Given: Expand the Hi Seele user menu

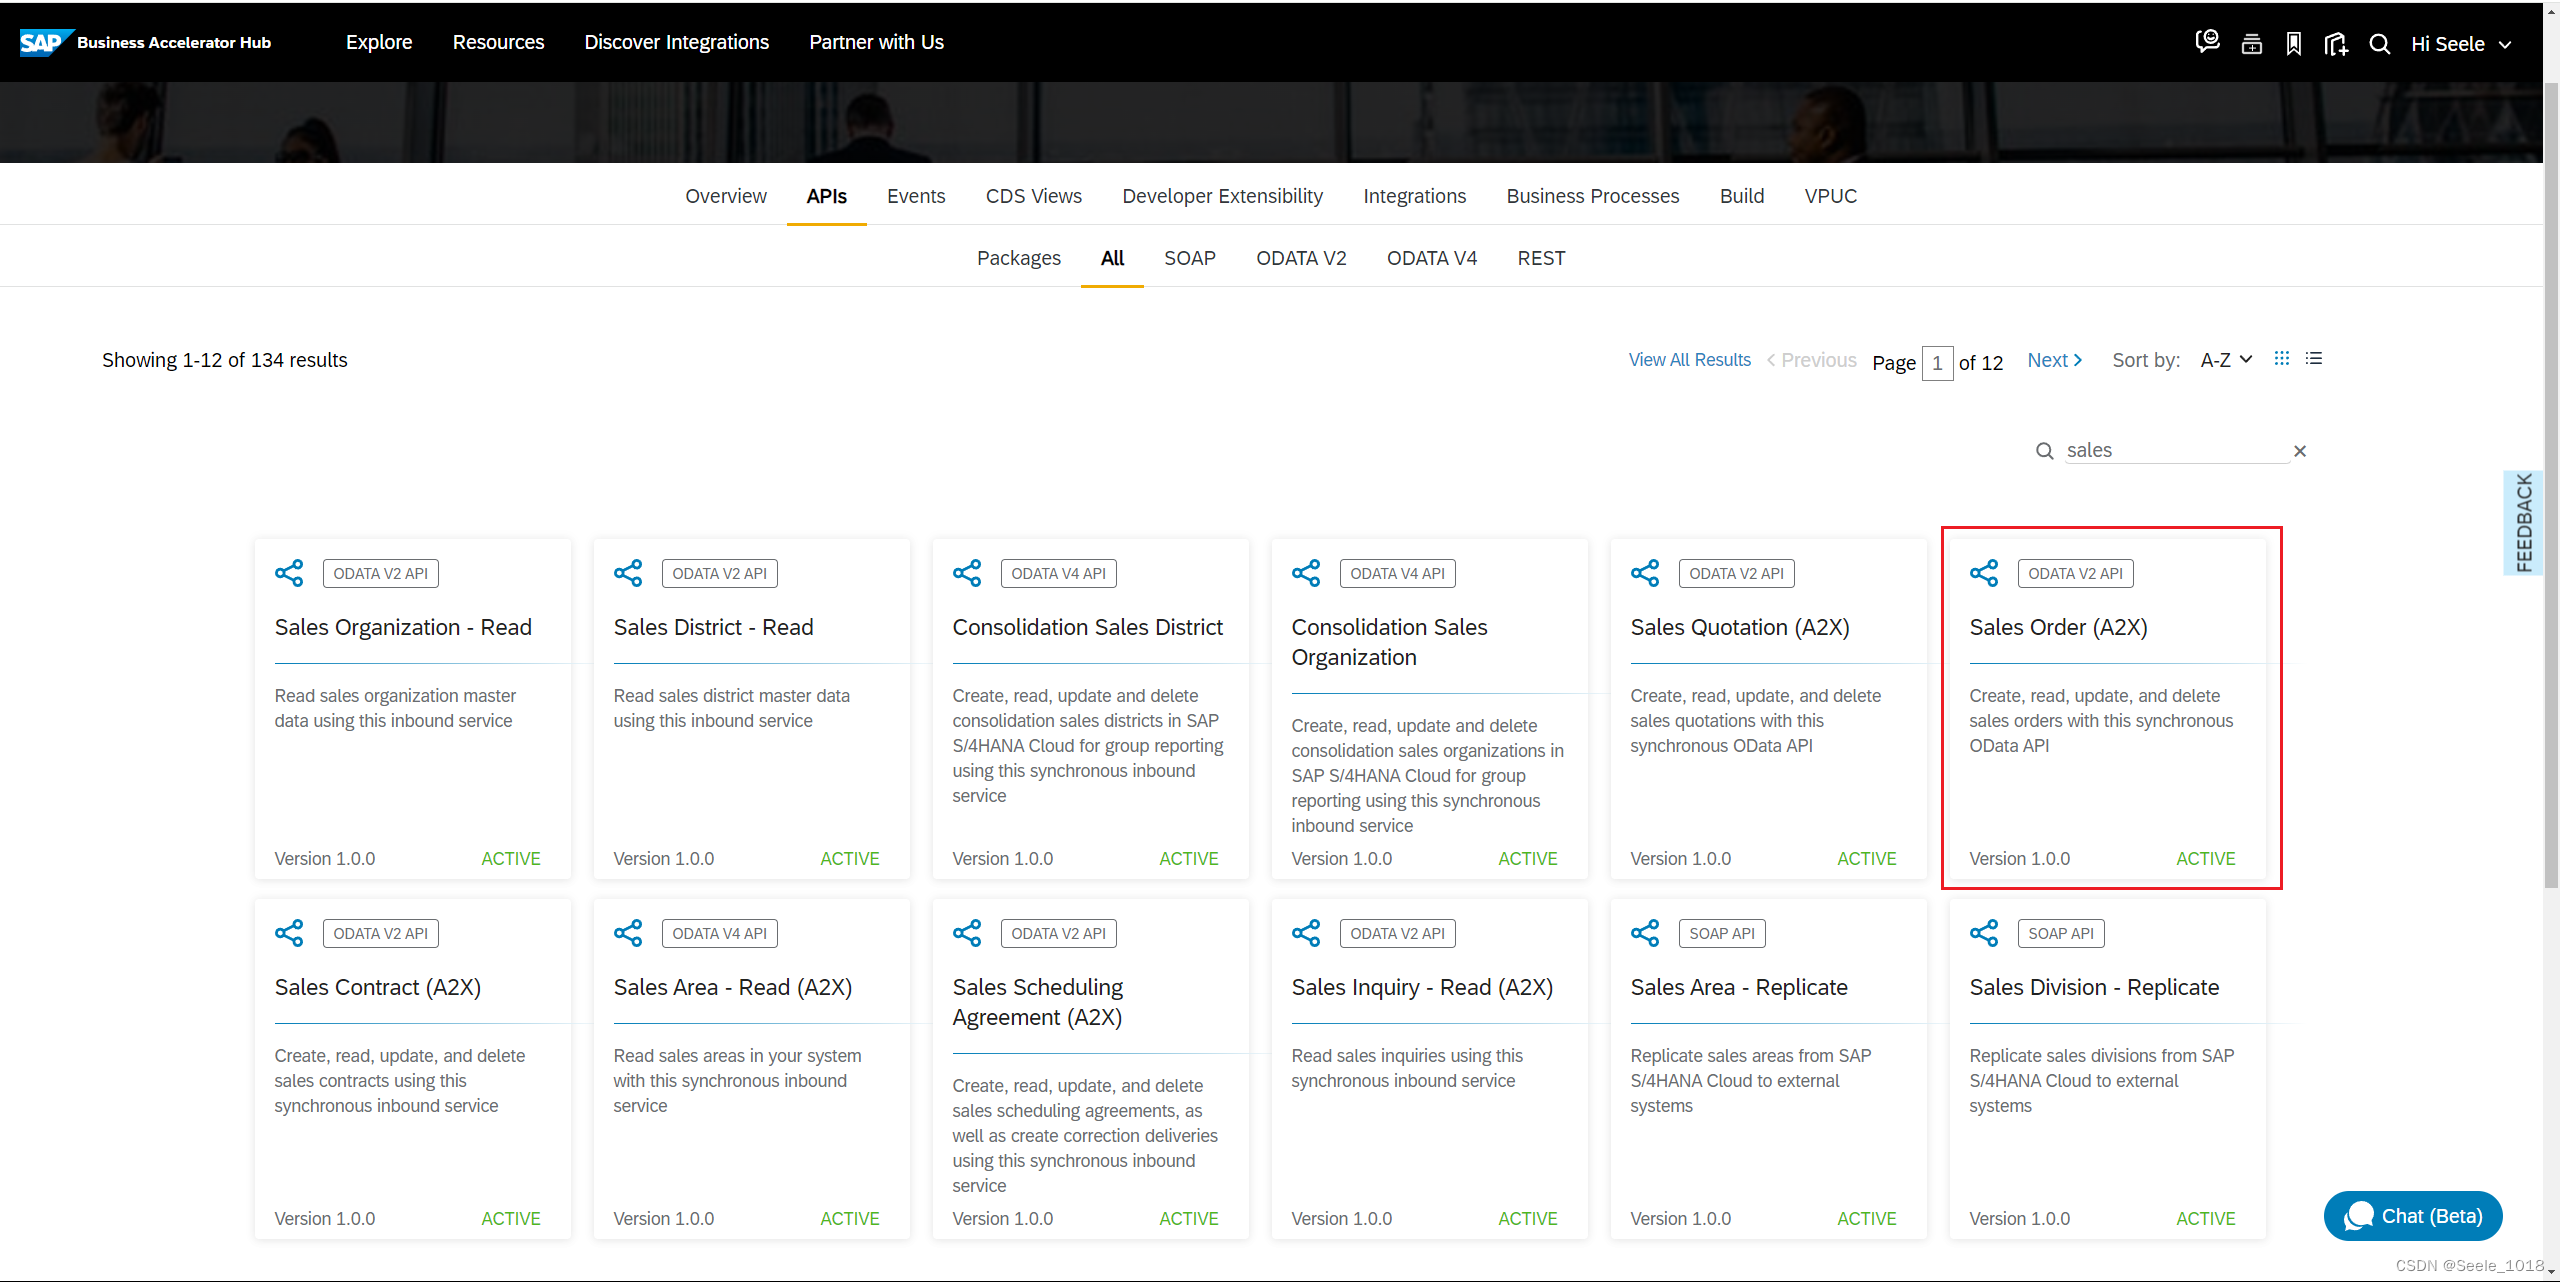Looking at the screenshot, I should [x=2461, y=44].
